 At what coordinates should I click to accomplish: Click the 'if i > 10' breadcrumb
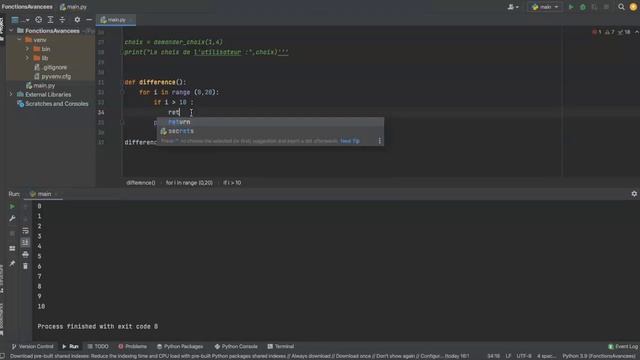click(232, 183)
